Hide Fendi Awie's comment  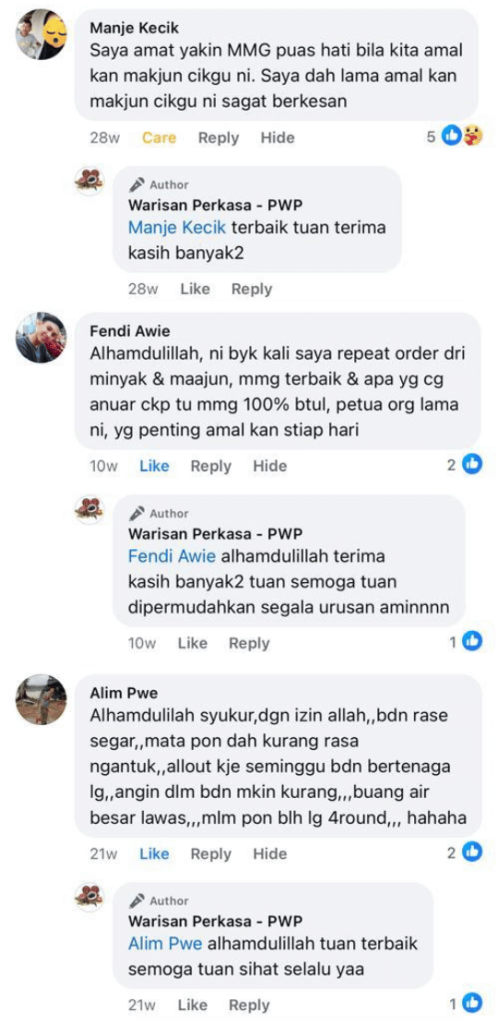click(x=270, y=466)
